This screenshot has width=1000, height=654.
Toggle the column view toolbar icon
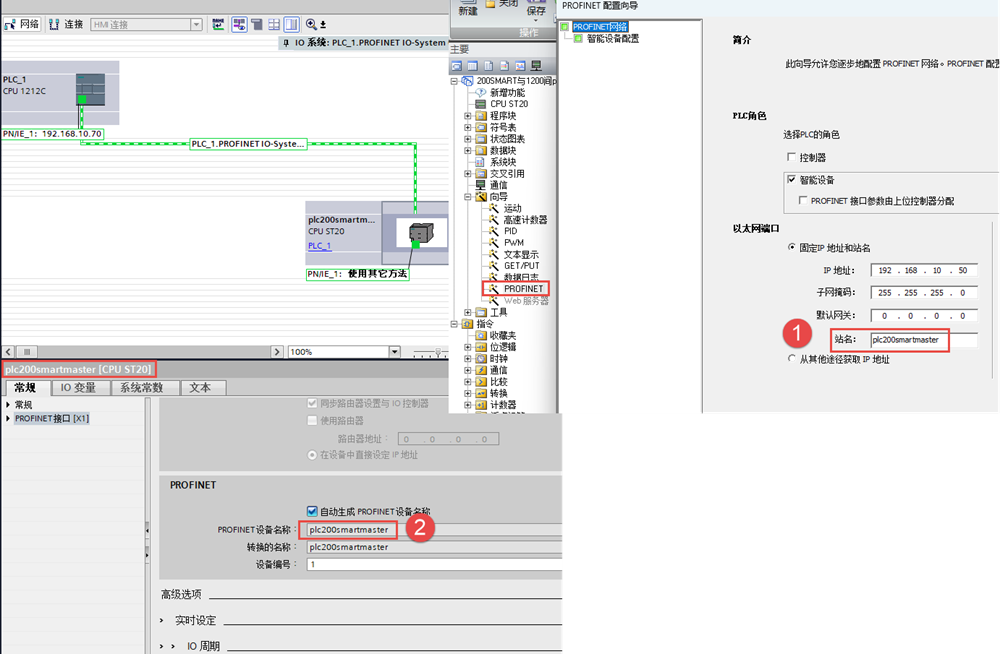pos(291,24)
